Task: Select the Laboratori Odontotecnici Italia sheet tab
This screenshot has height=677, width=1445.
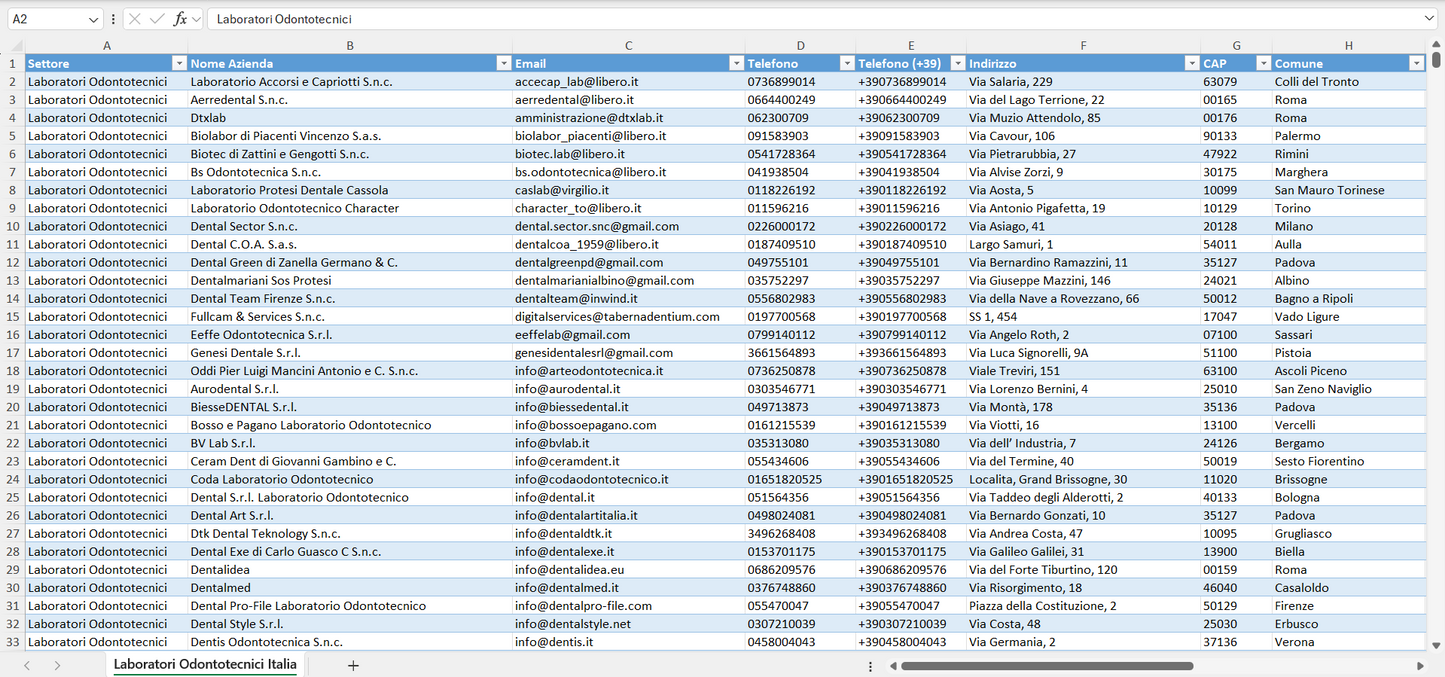Action: (205, 664)
